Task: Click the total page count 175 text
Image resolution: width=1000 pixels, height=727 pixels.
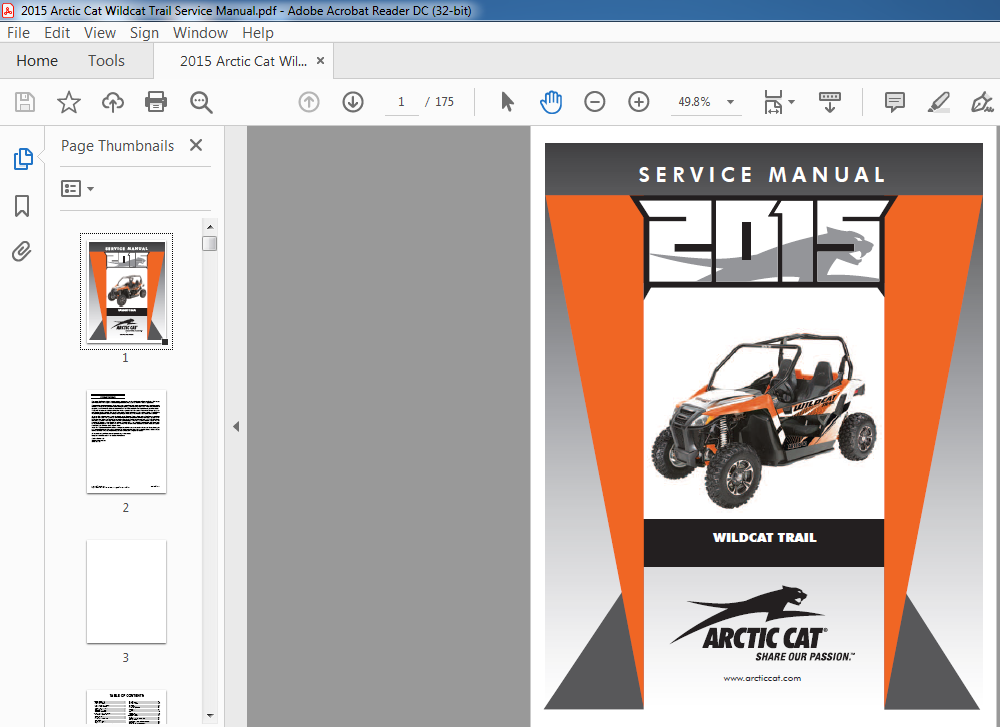Action: tap(445, 102)
